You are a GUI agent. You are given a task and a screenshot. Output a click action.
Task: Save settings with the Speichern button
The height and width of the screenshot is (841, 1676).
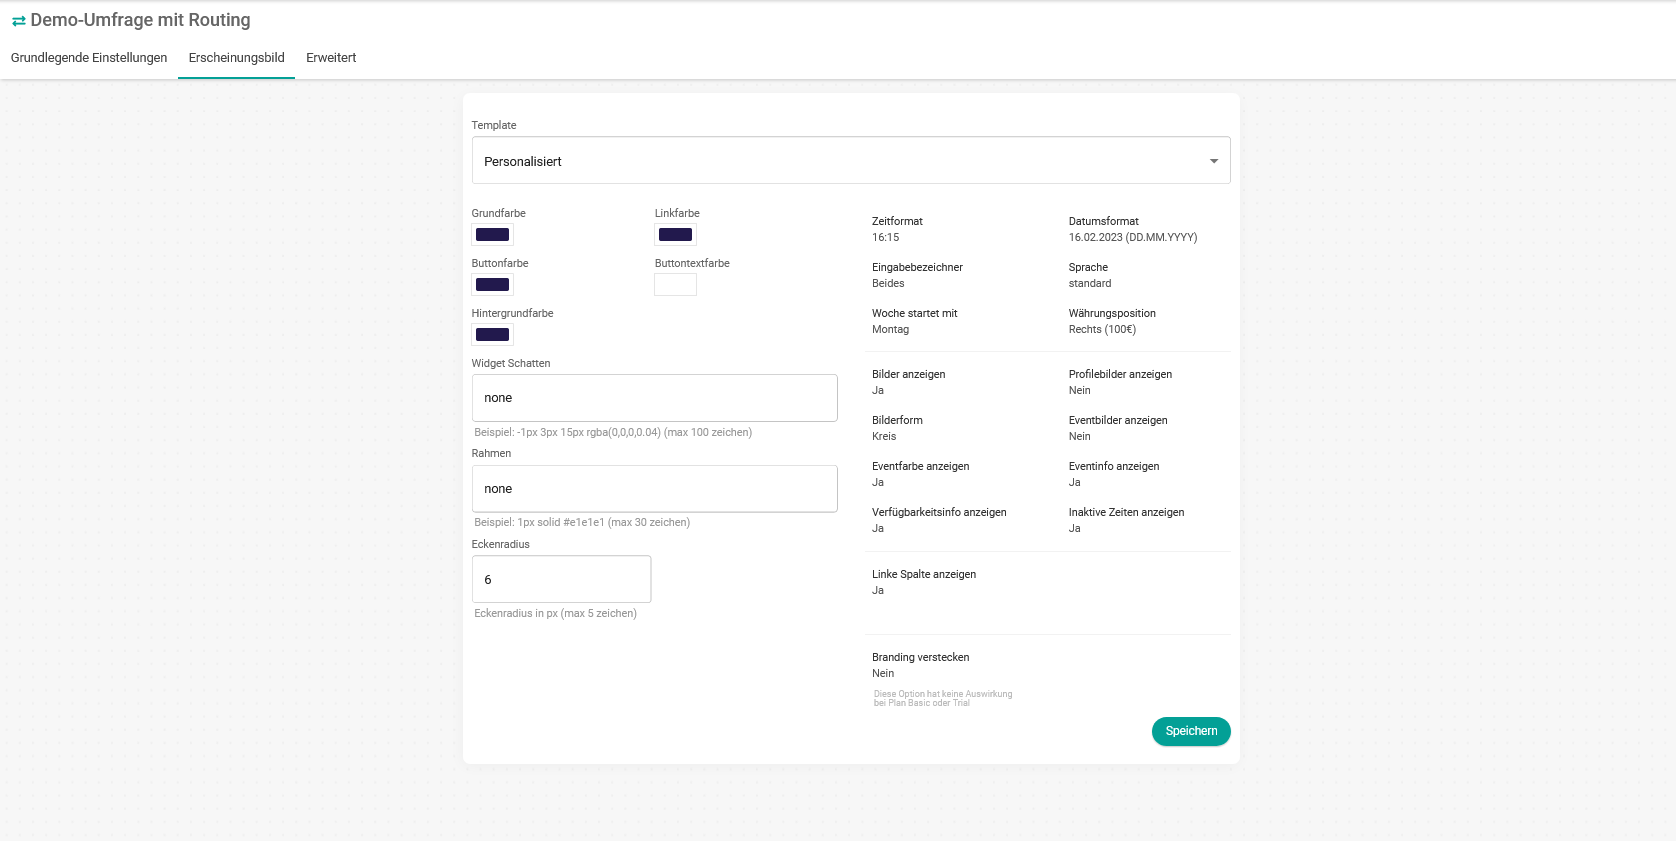pyautogui.click(x=1191, y=731)
